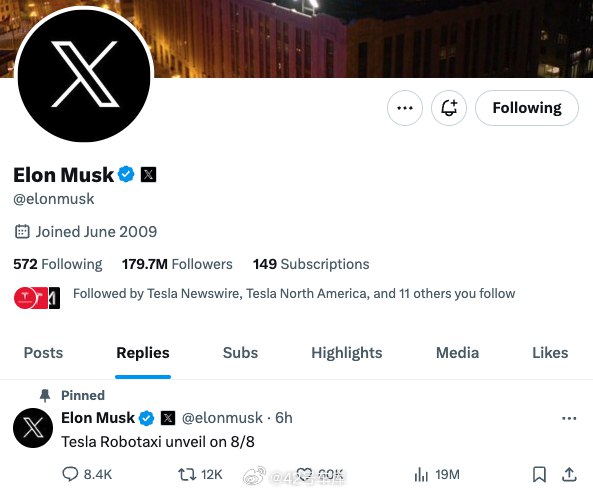The image size is (593, 493).
Task: Toggle post notifications bell icon
Action: coord(449,108)
